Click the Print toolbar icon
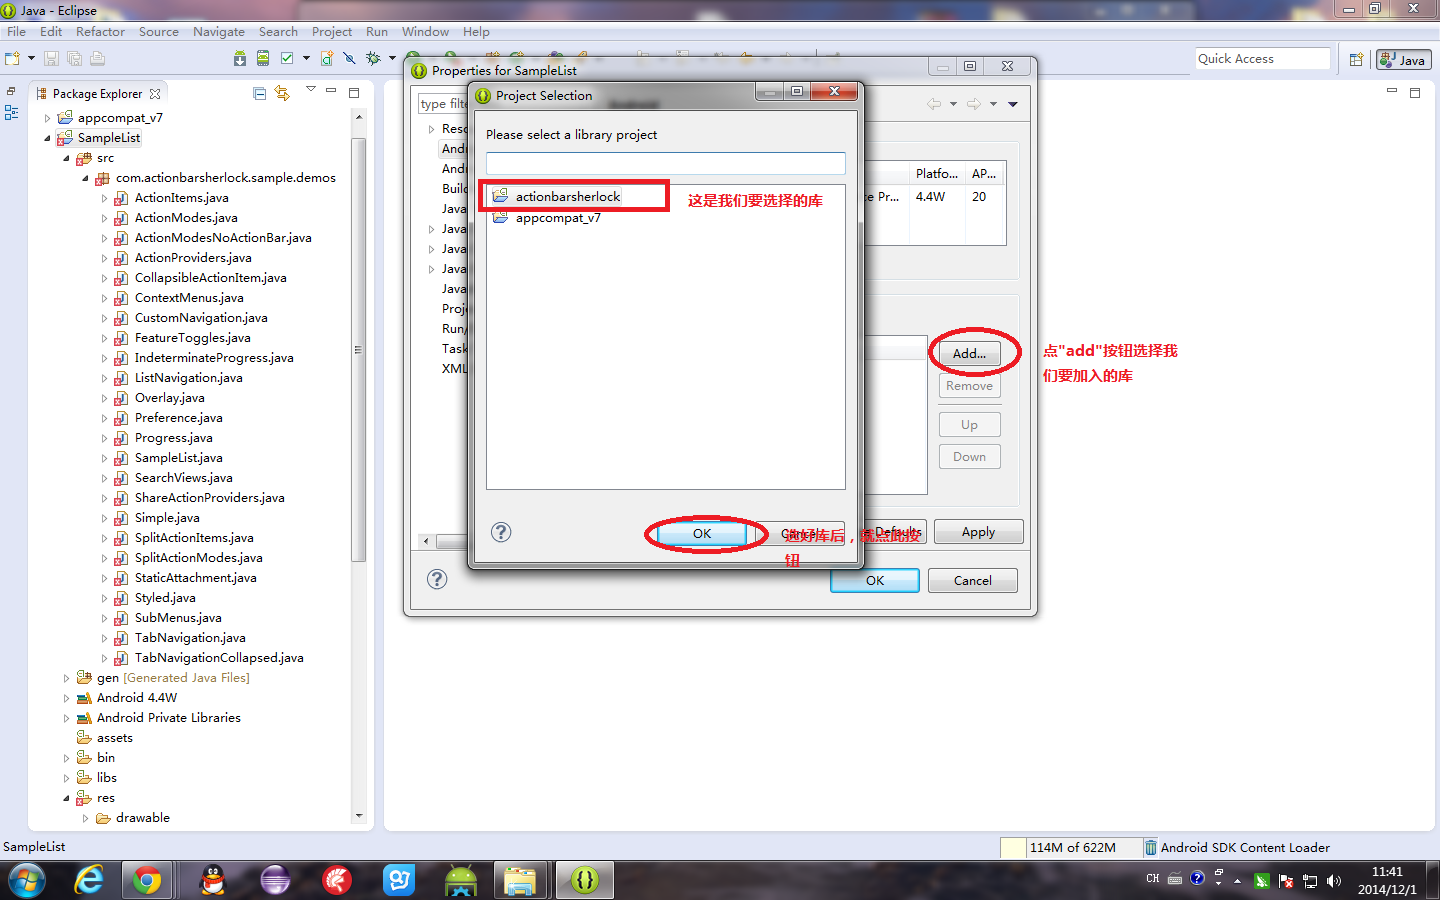Screen dimensions: 1440x900 click(97, 59)
